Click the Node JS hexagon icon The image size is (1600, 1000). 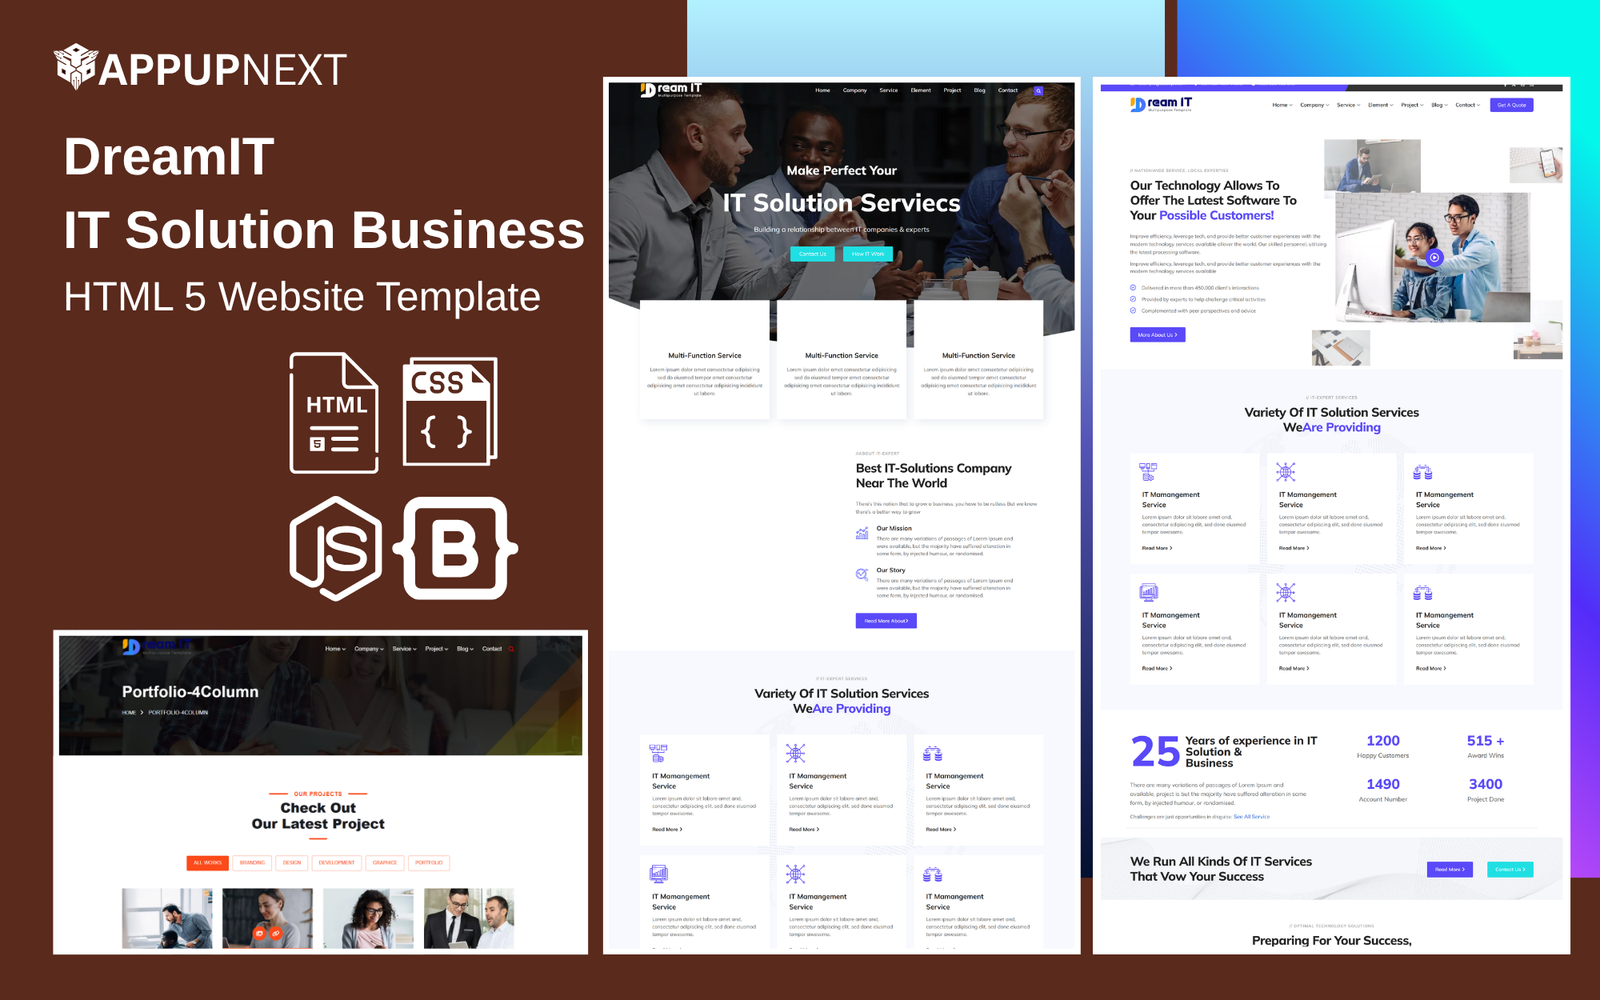(x=336, y=548)
